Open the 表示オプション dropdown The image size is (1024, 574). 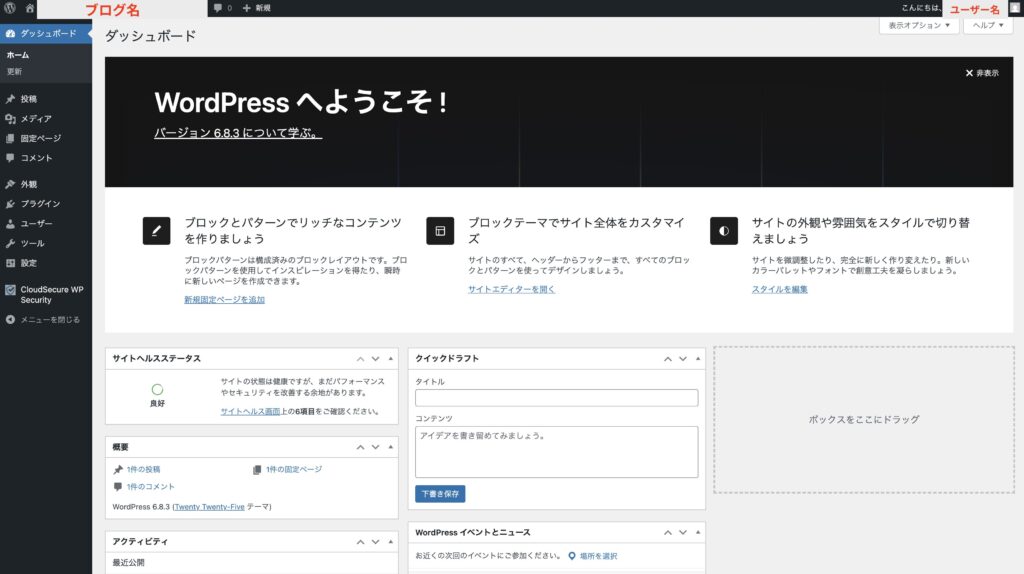pyautogui.click(x=918, y=26)
